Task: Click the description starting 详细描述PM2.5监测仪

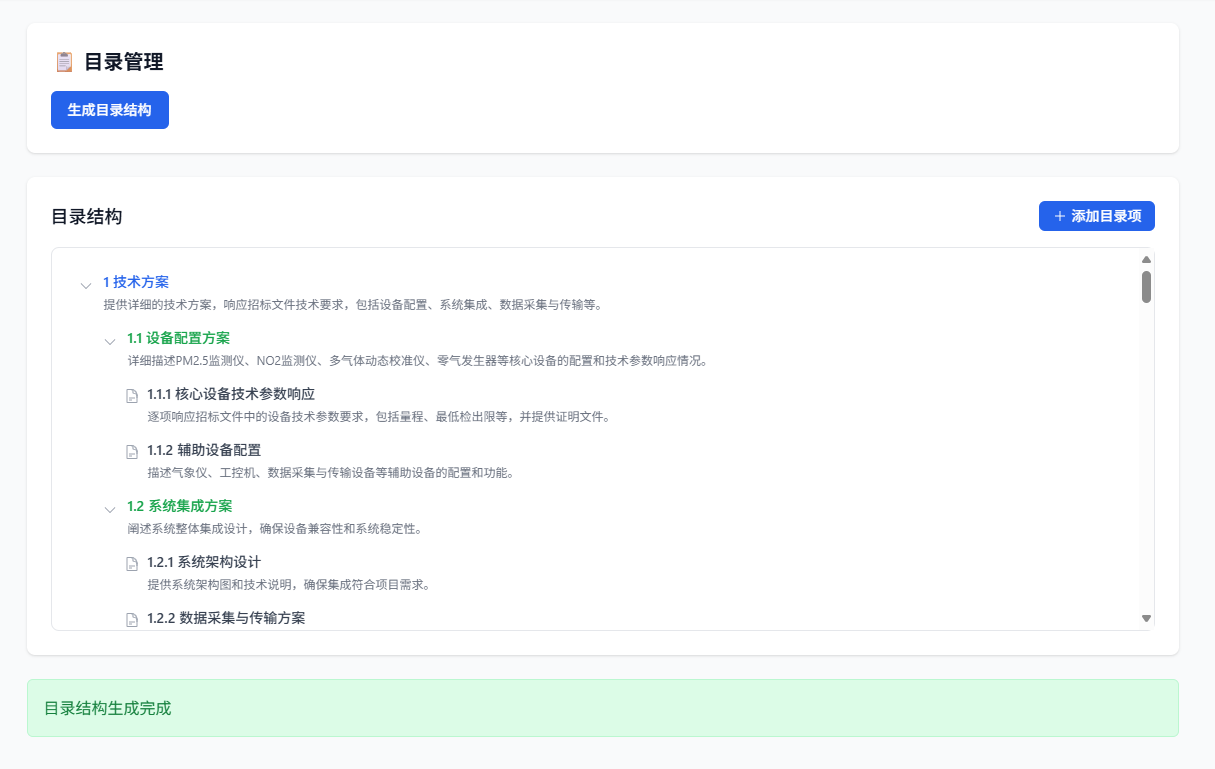Action: [417, 361]
